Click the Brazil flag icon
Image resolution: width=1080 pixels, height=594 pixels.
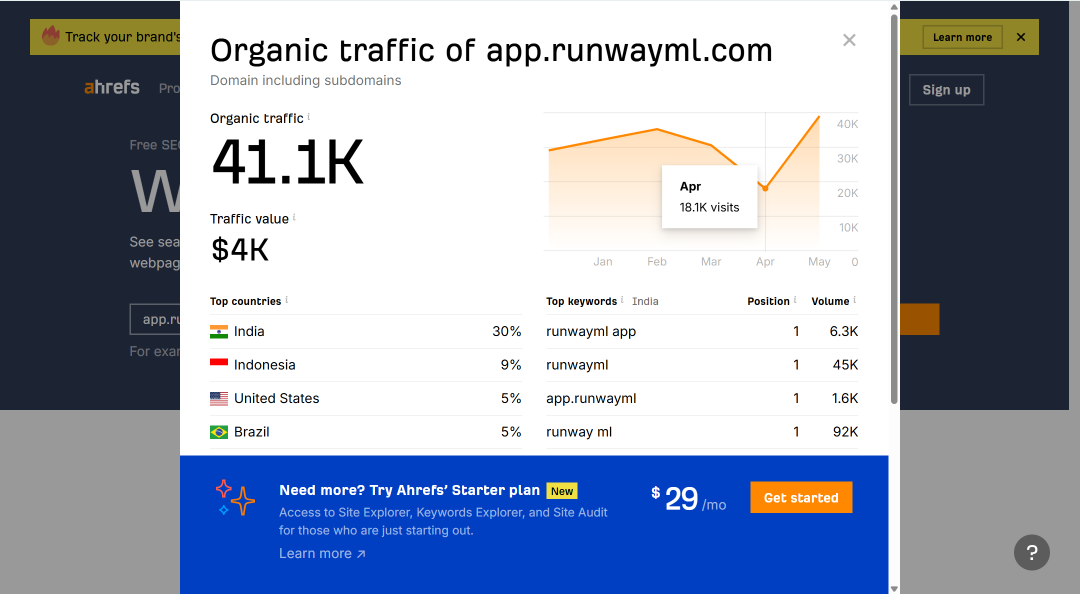tap(219, 432)
